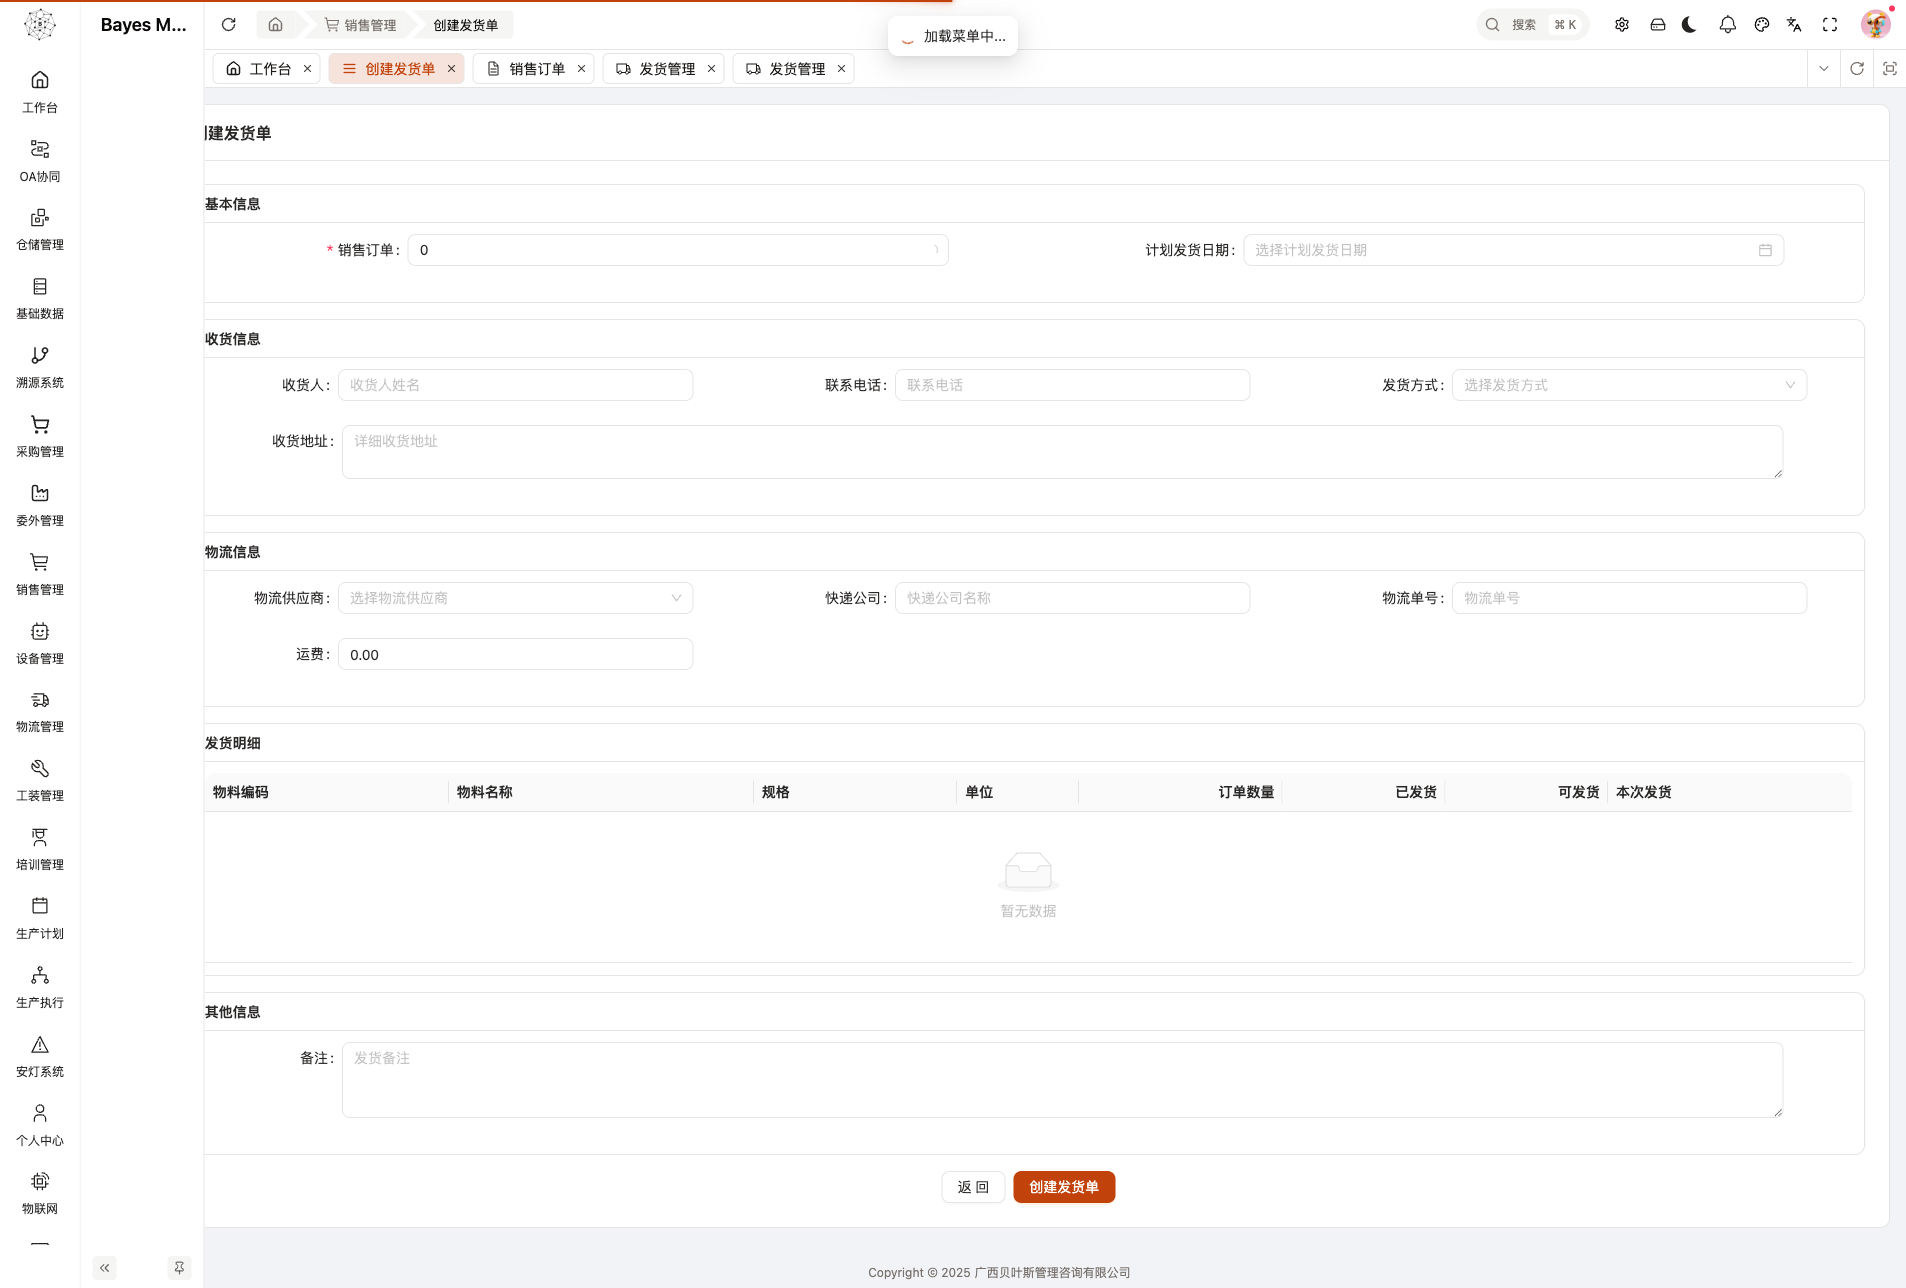This screenshot has height=1288, width=1906.
Task: Open the 工作台 sidebar icon
Action: 40,91
